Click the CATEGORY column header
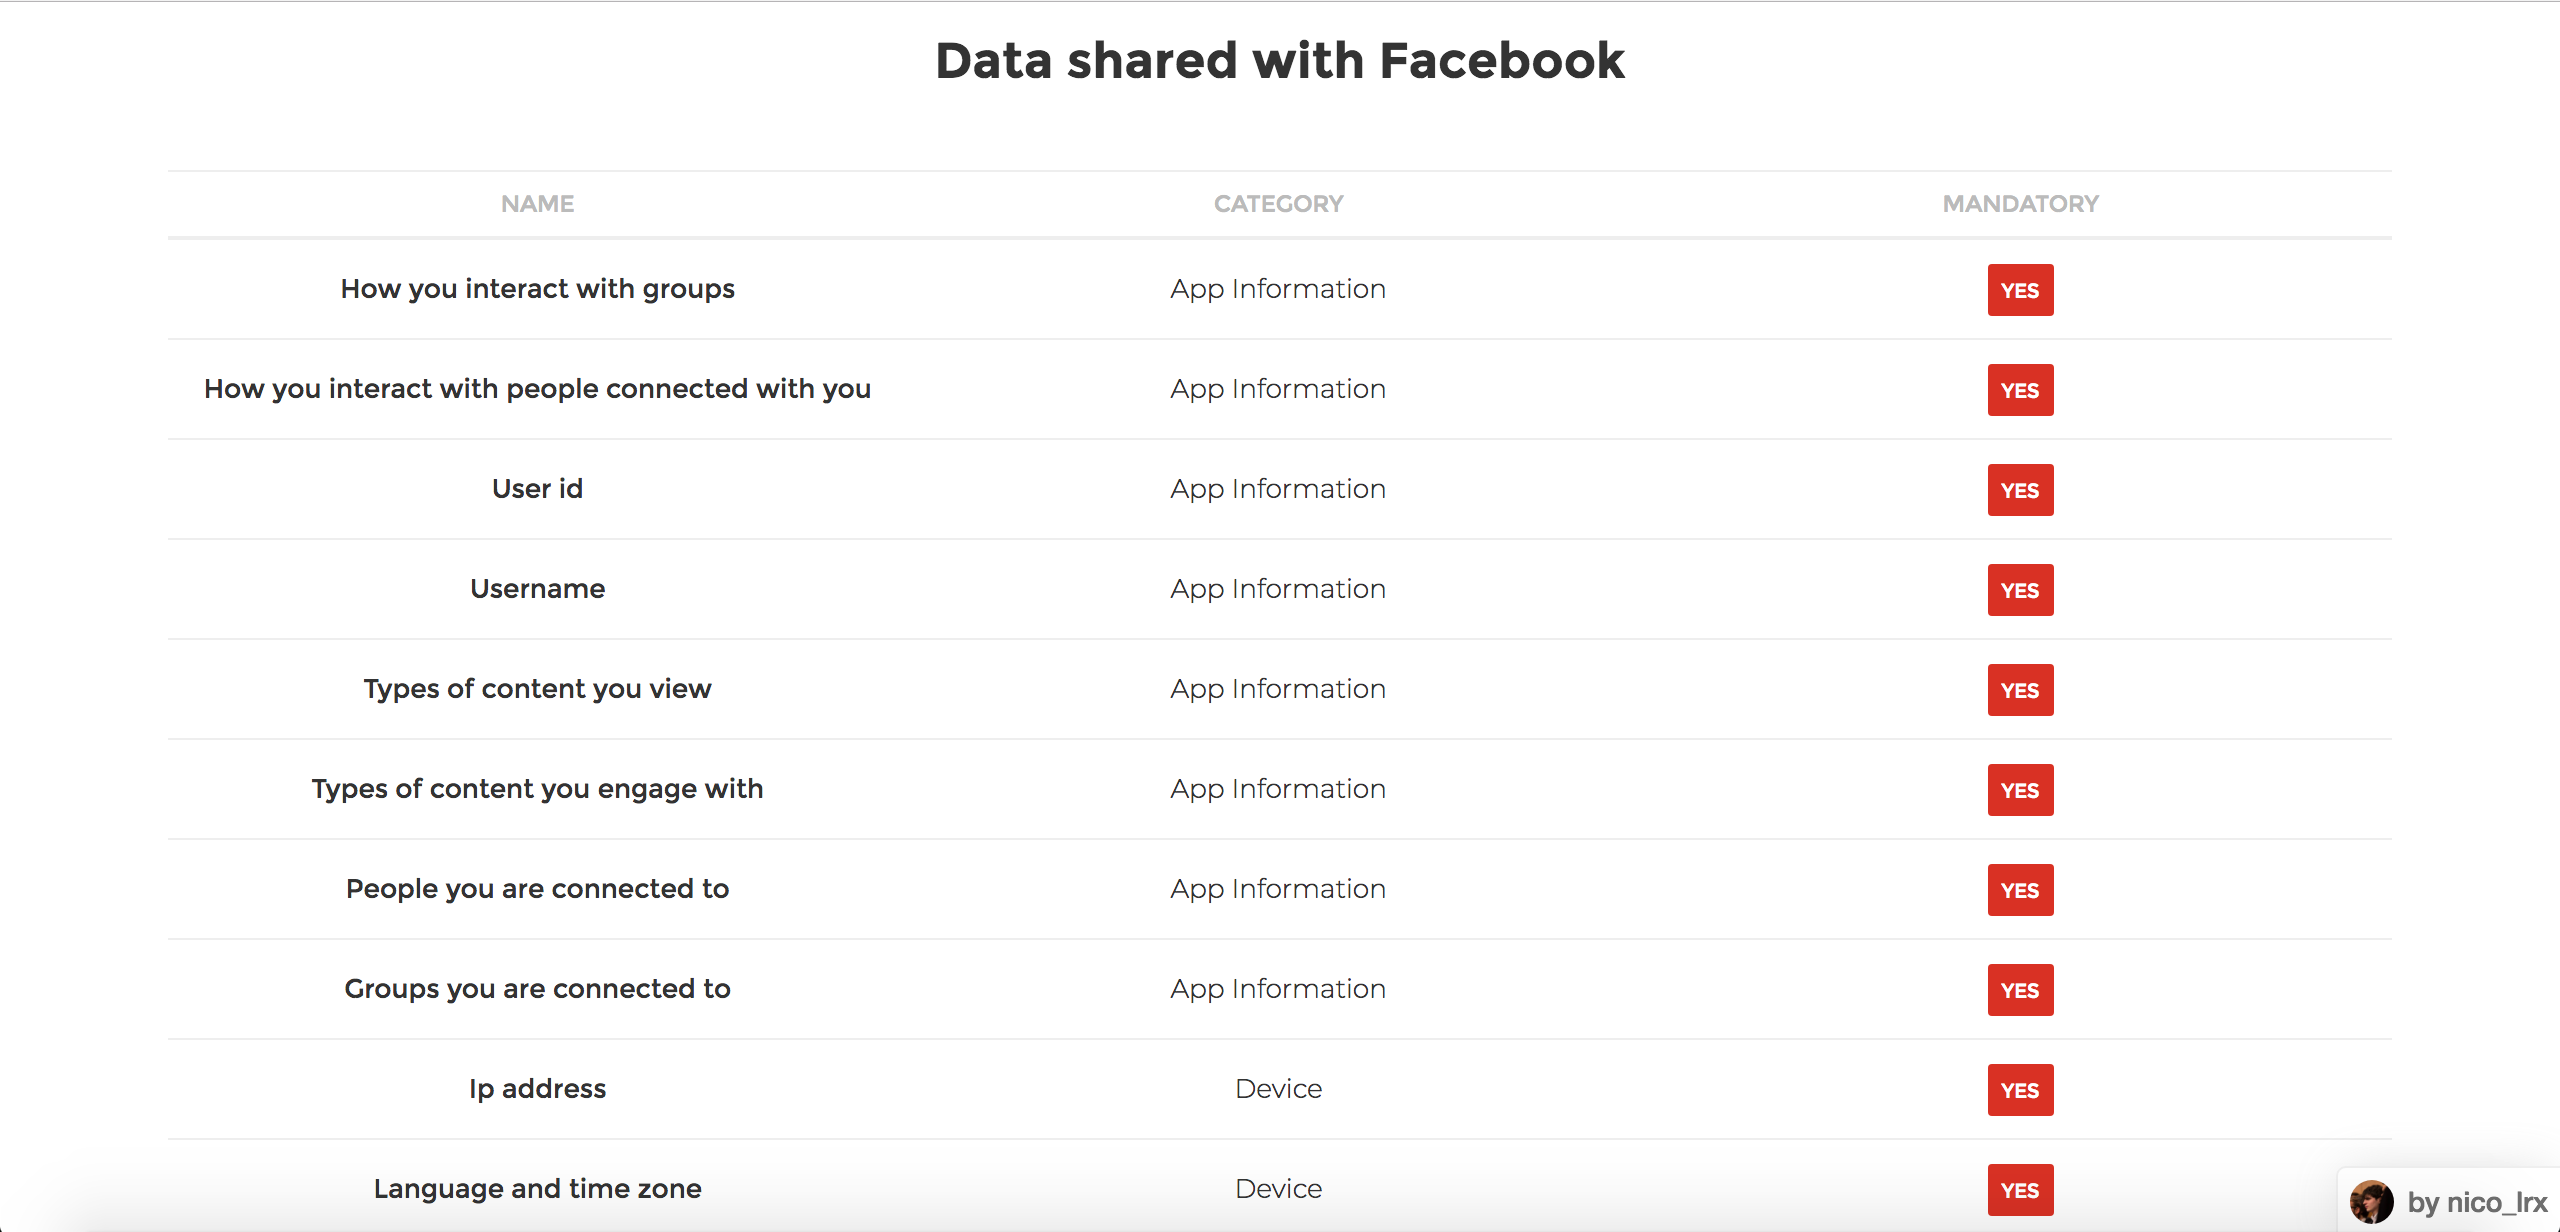 pyautogui.click(x=1278, y=204)
